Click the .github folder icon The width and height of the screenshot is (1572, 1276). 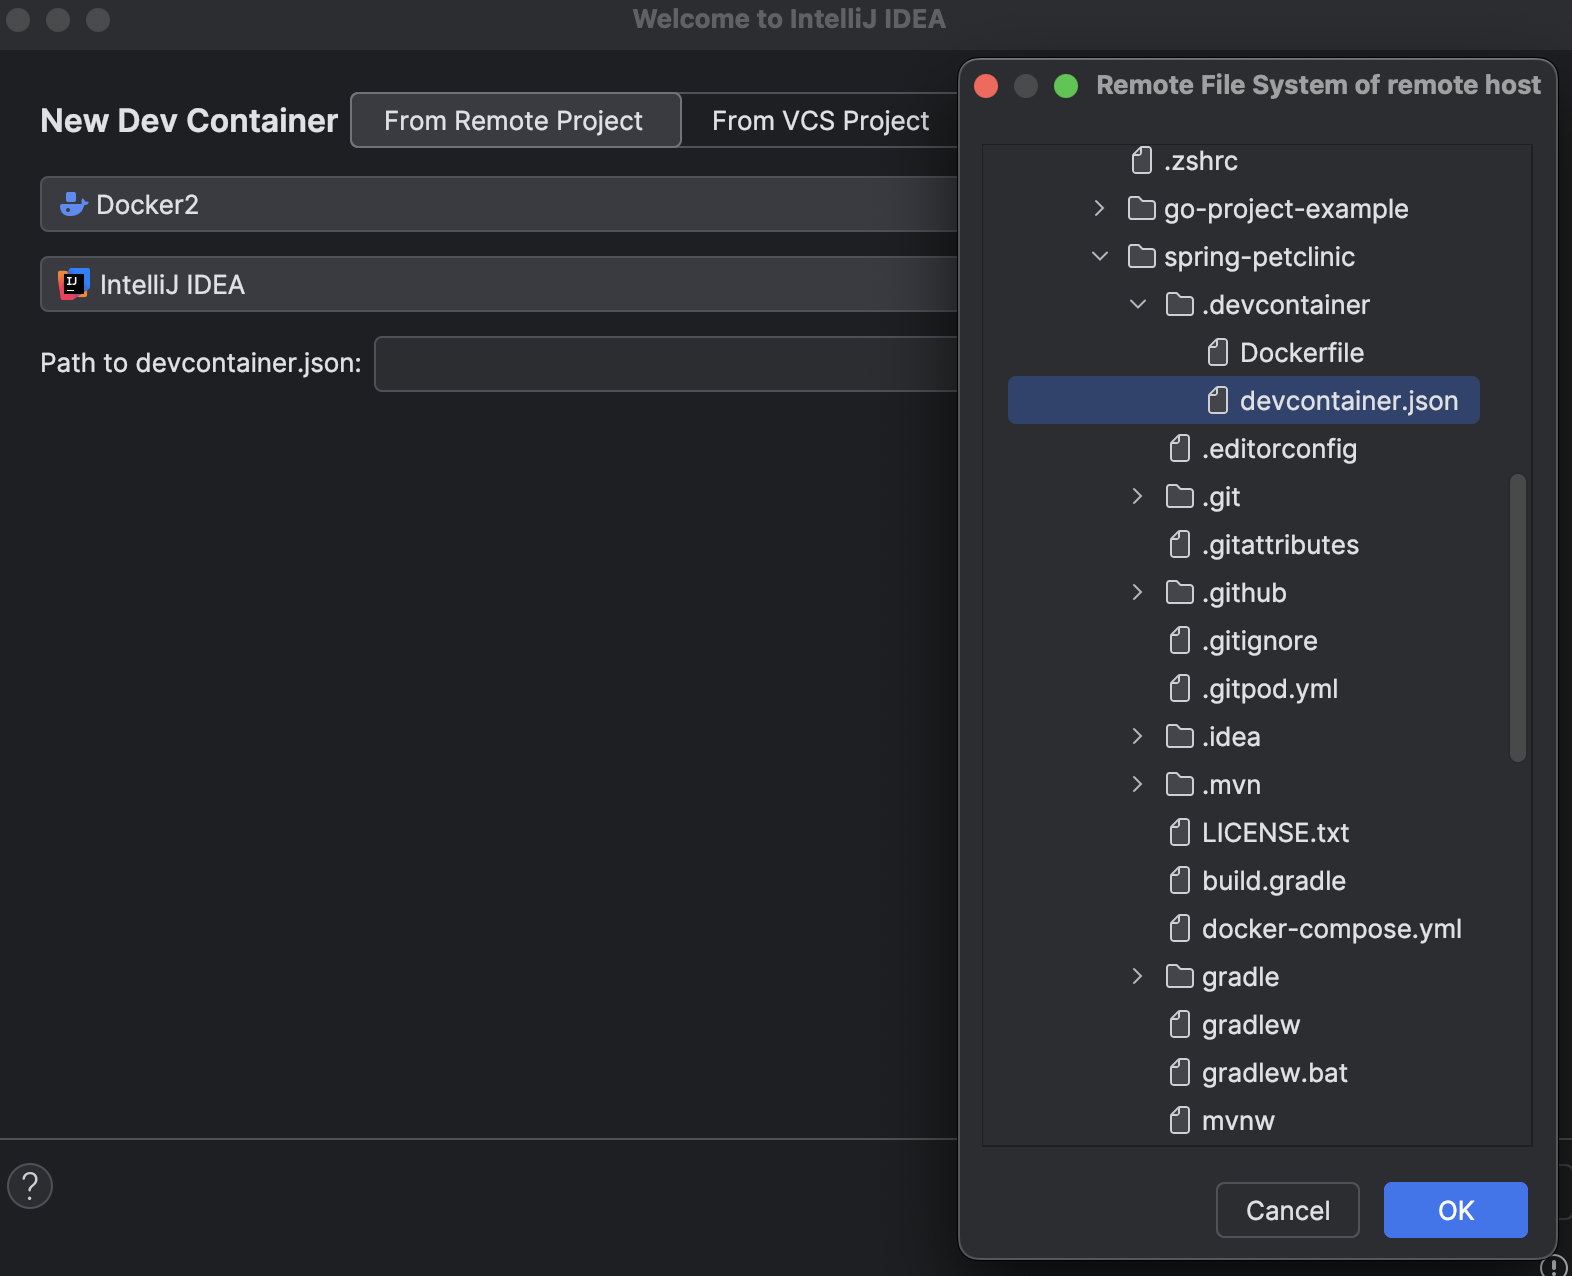point(1180,593)
